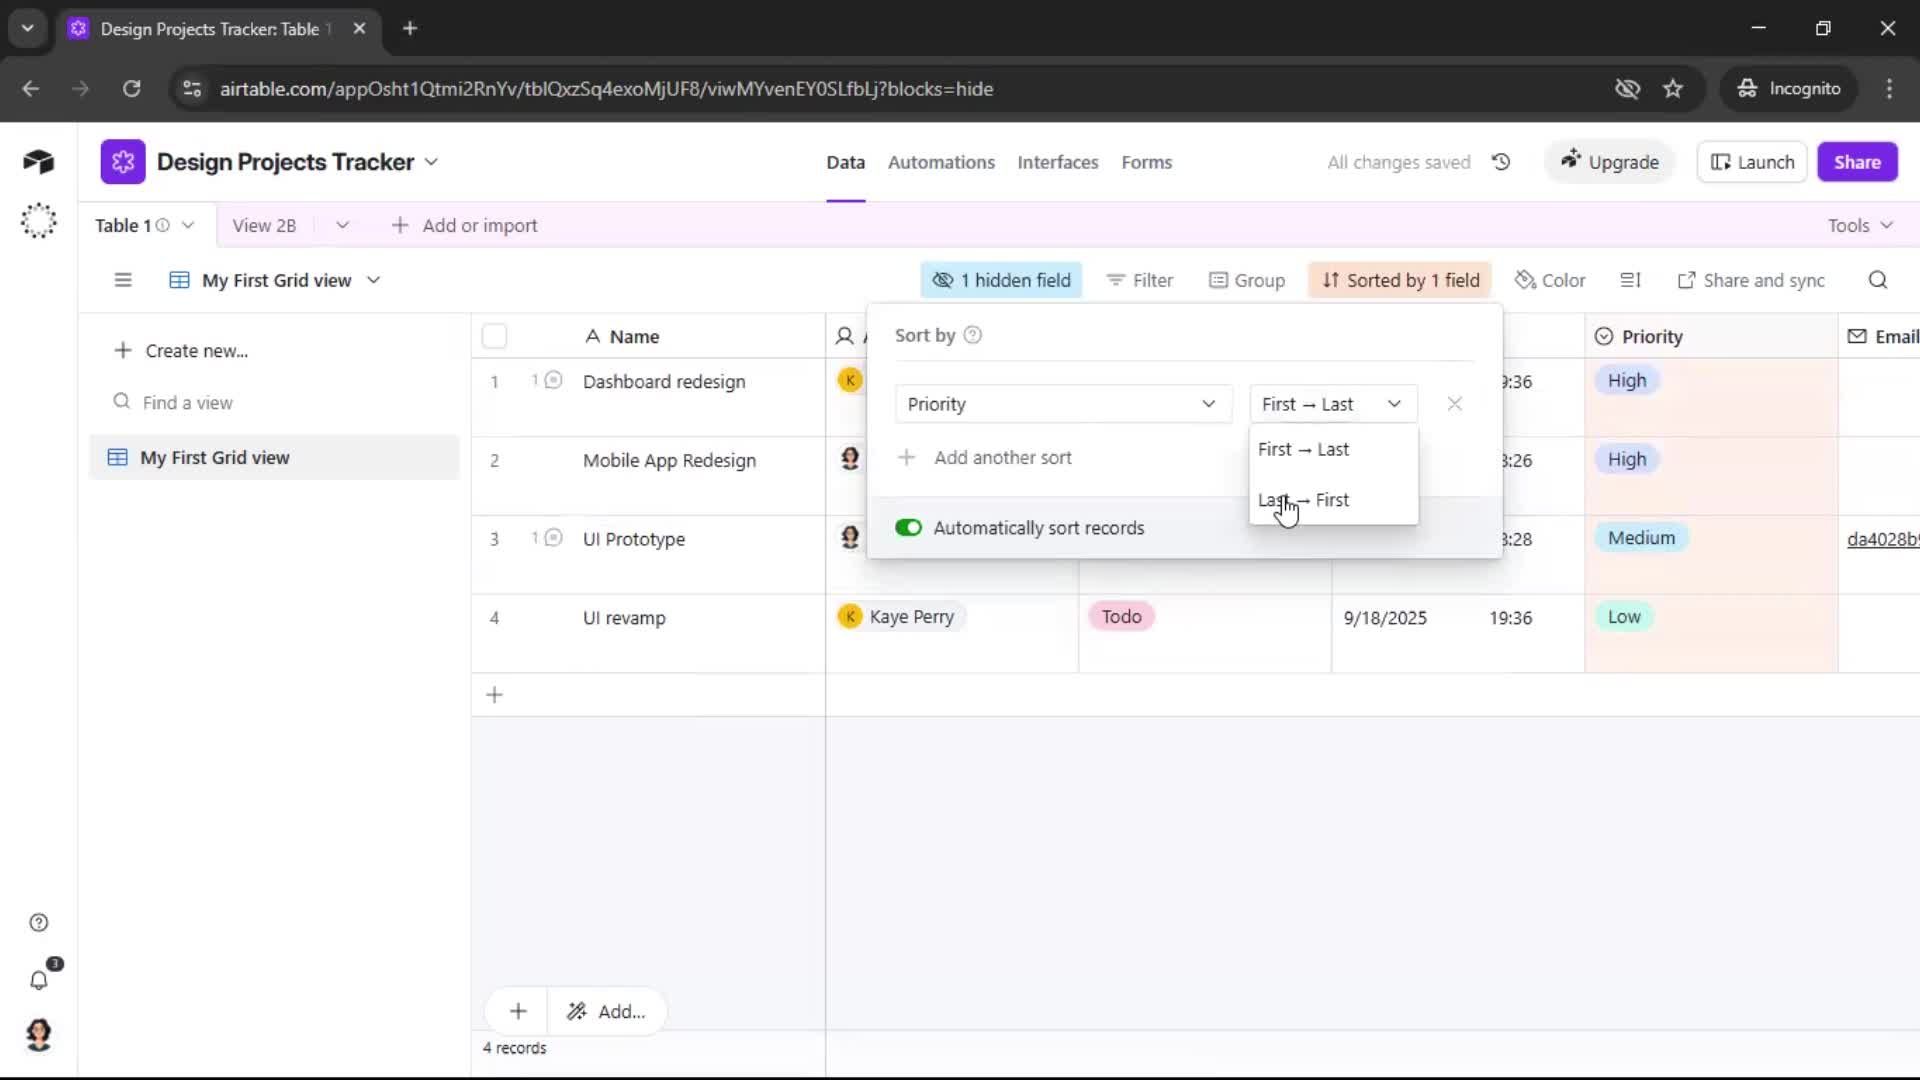Open the Priority sort field dropdown
Viewport: 1920px width, 1080px height.
click(x=1063, y=404)
